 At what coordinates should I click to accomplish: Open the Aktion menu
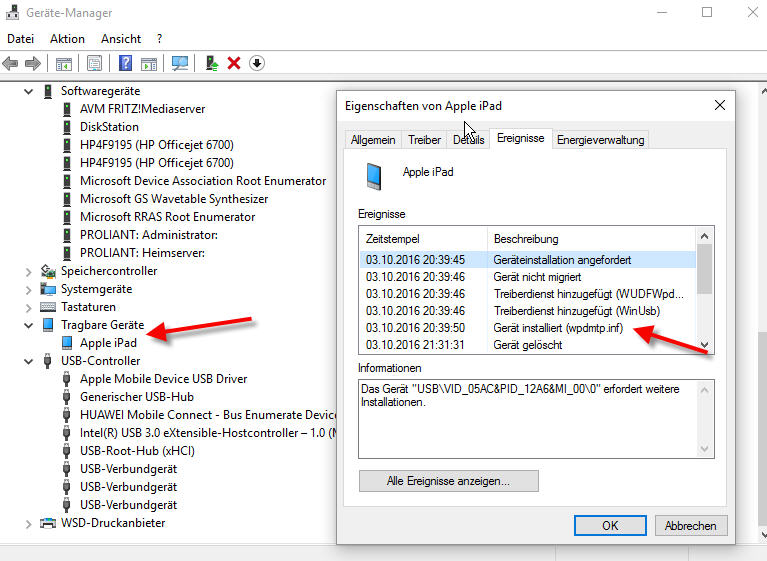[67, 38]
